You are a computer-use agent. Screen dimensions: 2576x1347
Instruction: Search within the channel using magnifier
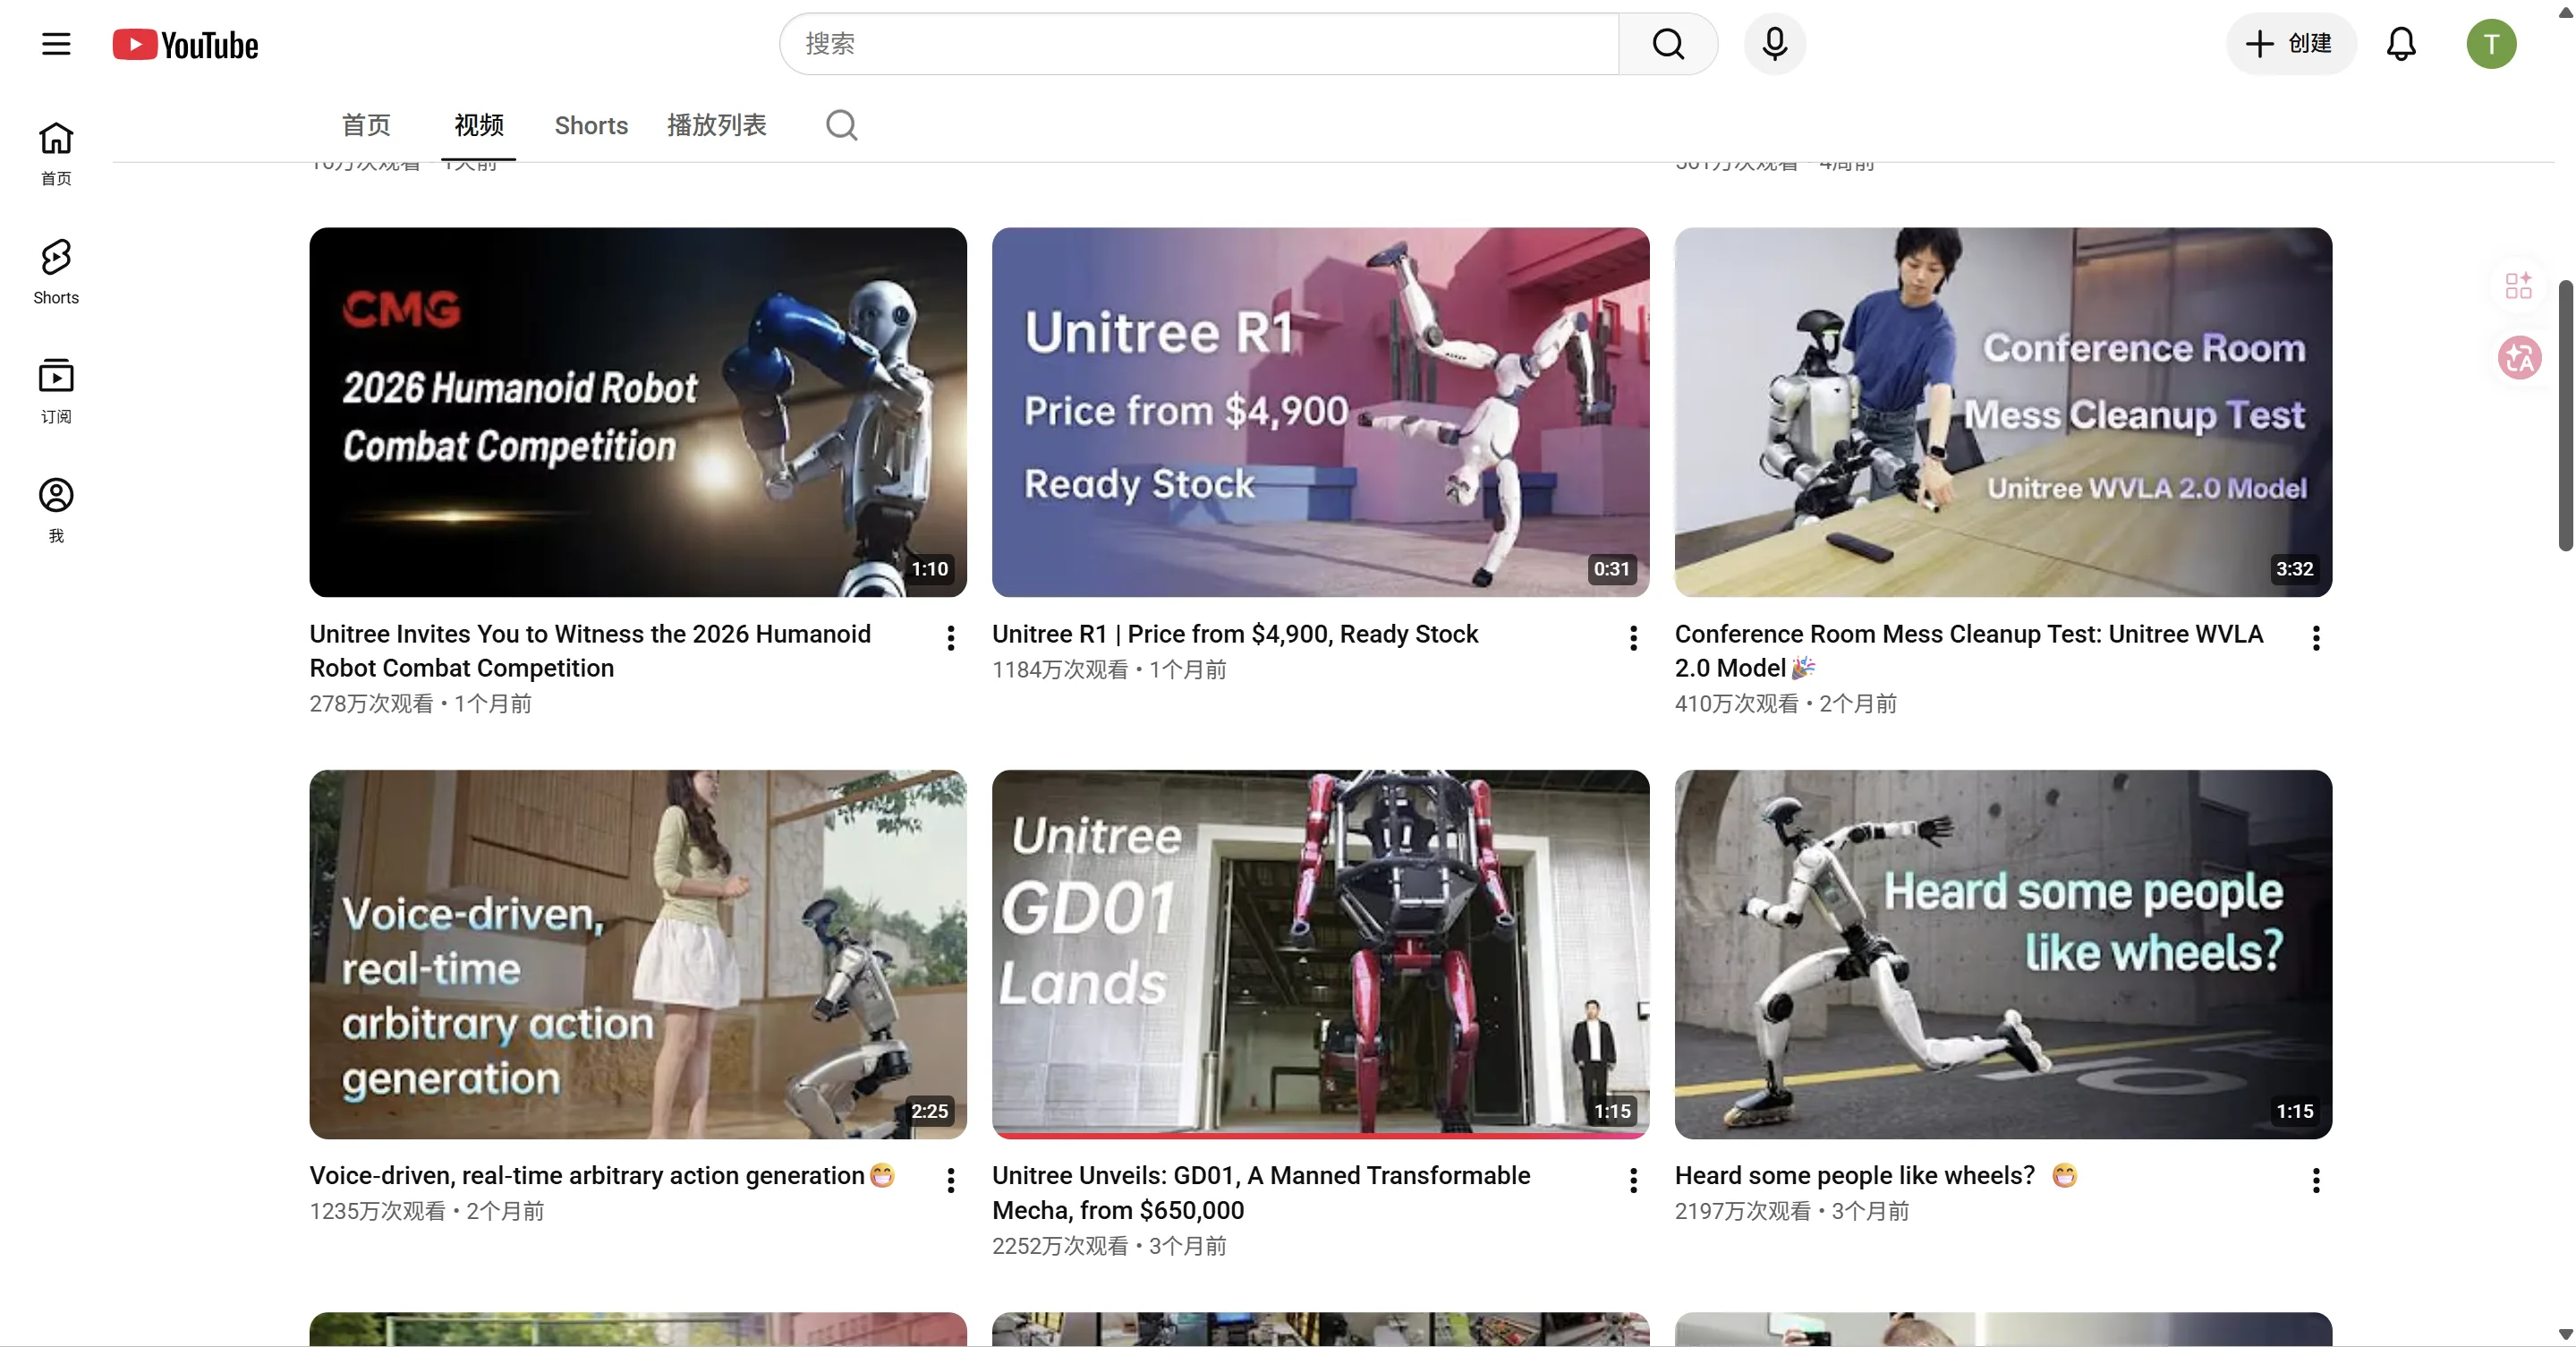coord(841,125)
